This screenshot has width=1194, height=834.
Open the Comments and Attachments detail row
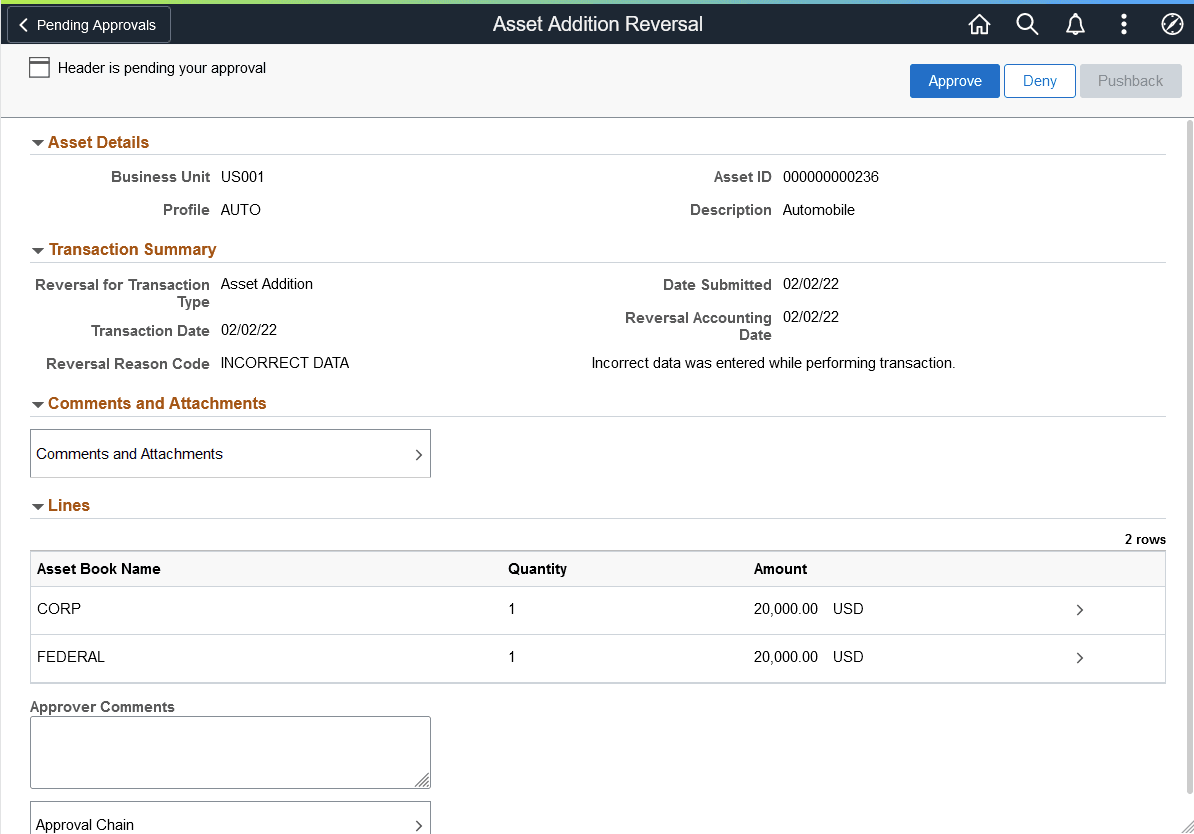[230, 453]
